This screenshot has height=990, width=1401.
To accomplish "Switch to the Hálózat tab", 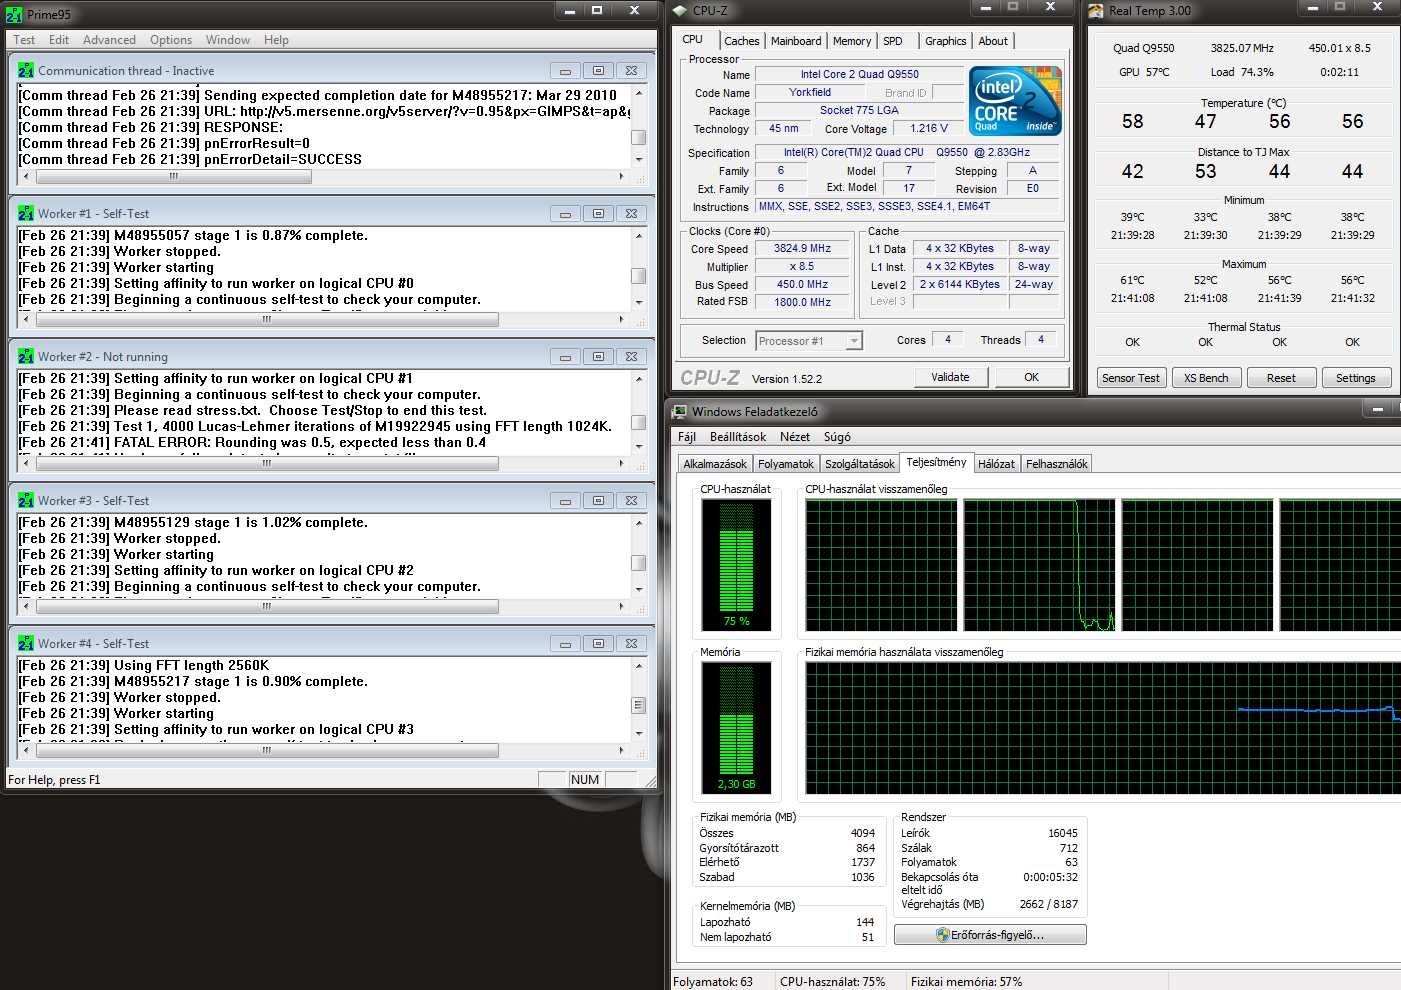I will 996,464.
